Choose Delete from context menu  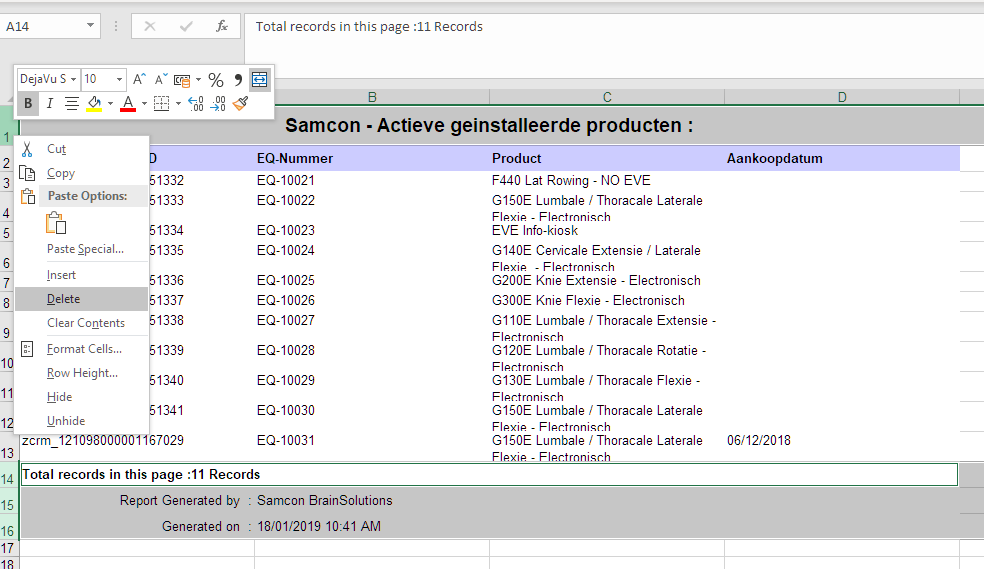(x=82, y=299)
